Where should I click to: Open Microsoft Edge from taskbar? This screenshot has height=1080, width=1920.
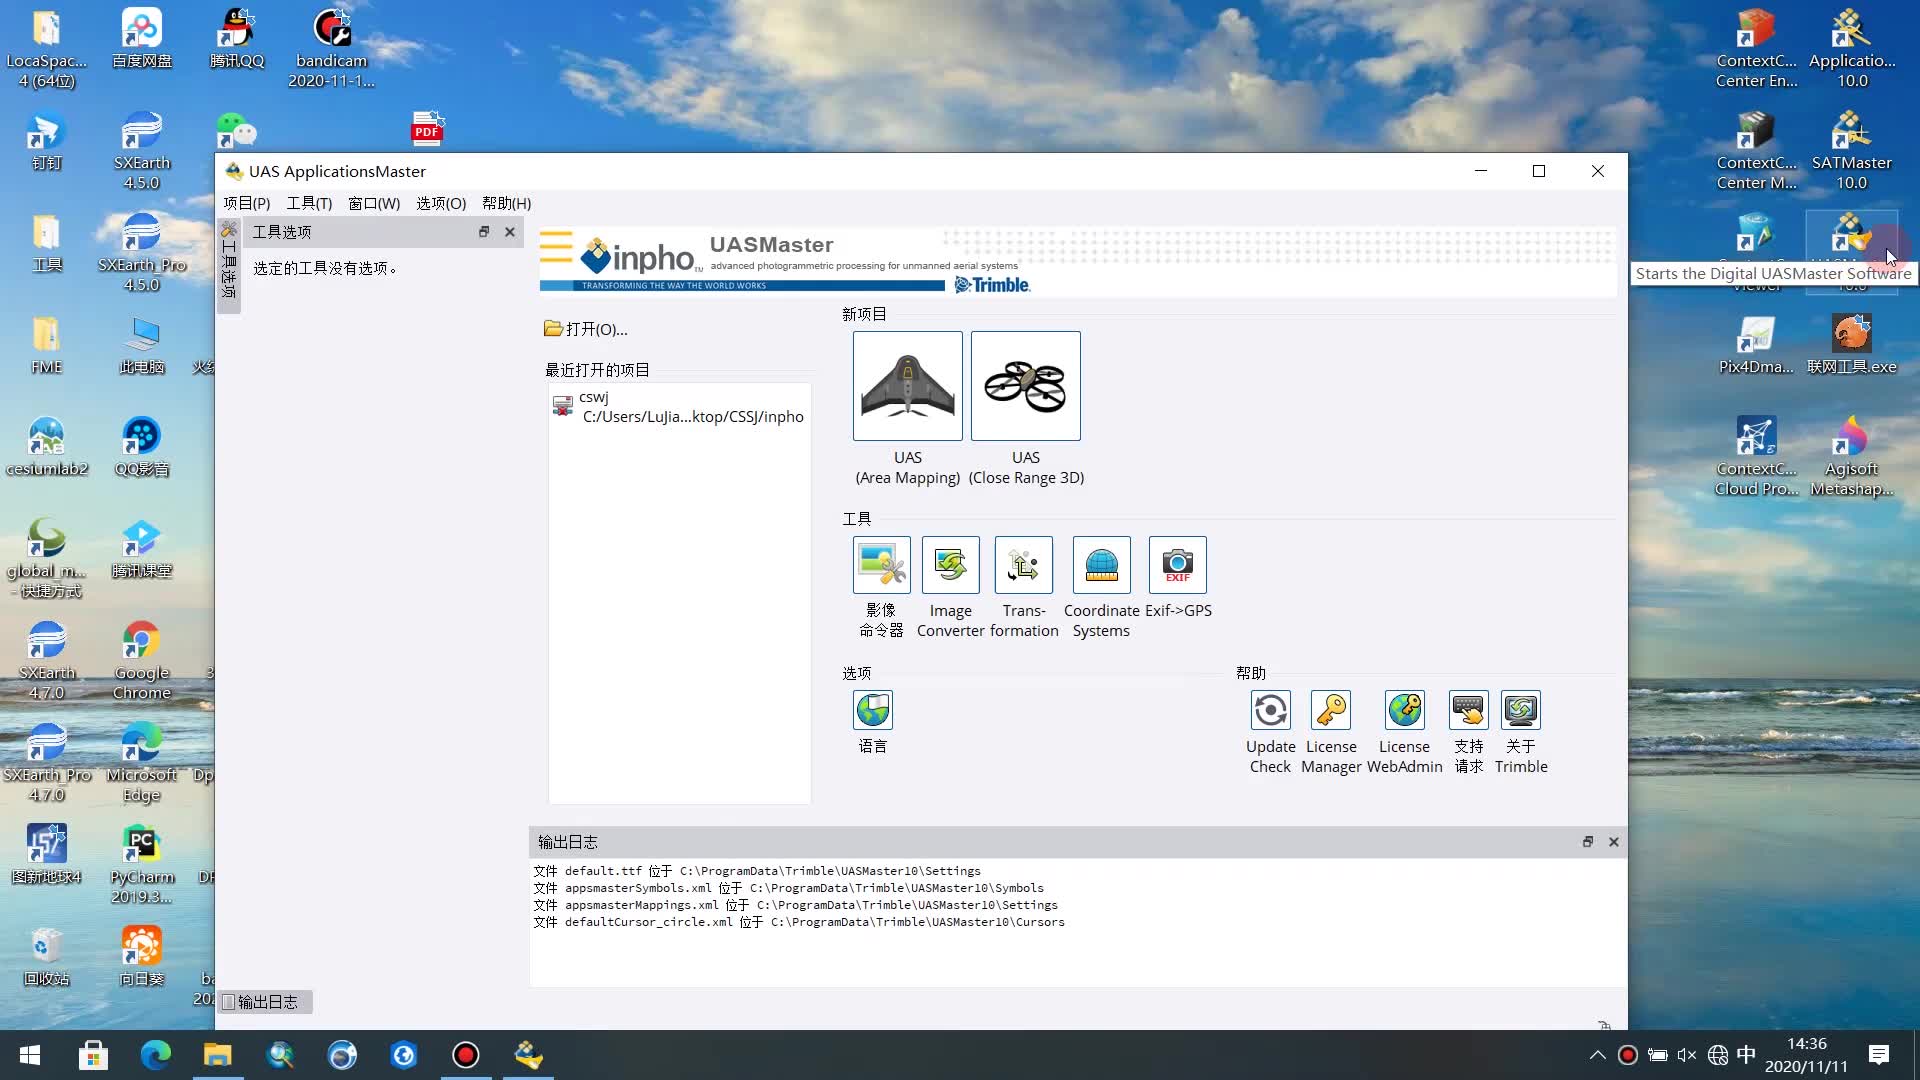coord(155,1055)
